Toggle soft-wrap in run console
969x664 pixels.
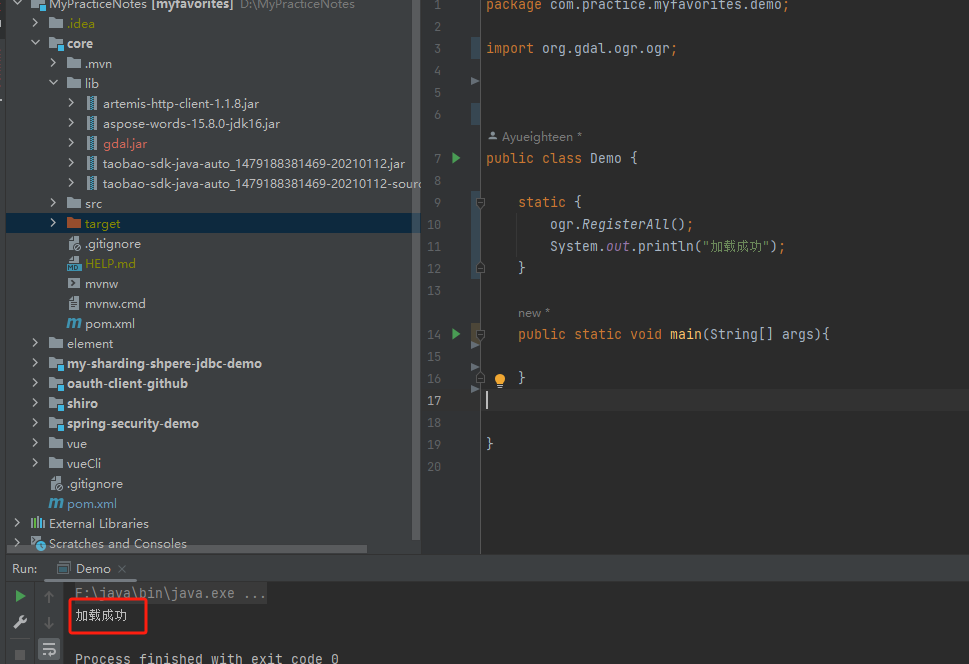point(48,648)
